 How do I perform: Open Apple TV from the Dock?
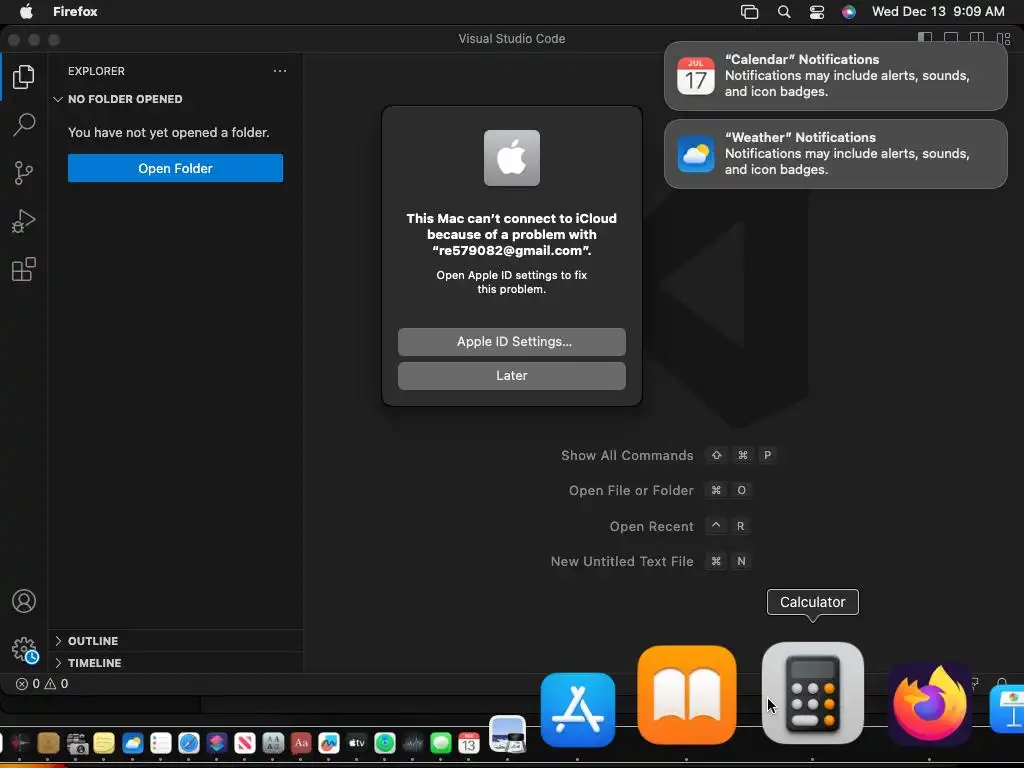pyautogui.click(x=357, y=743)
